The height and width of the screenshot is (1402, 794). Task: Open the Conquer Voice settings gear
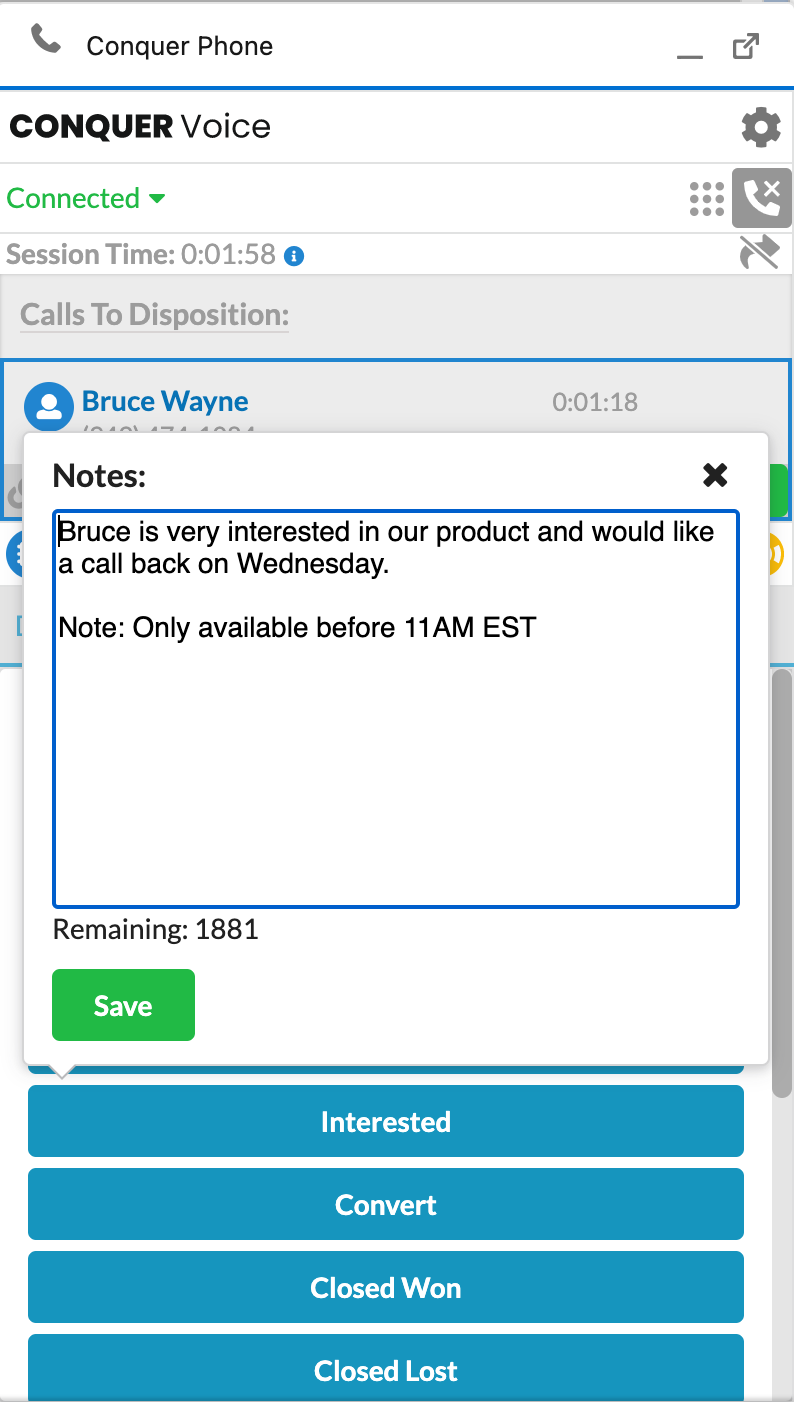tap(761, 127)
